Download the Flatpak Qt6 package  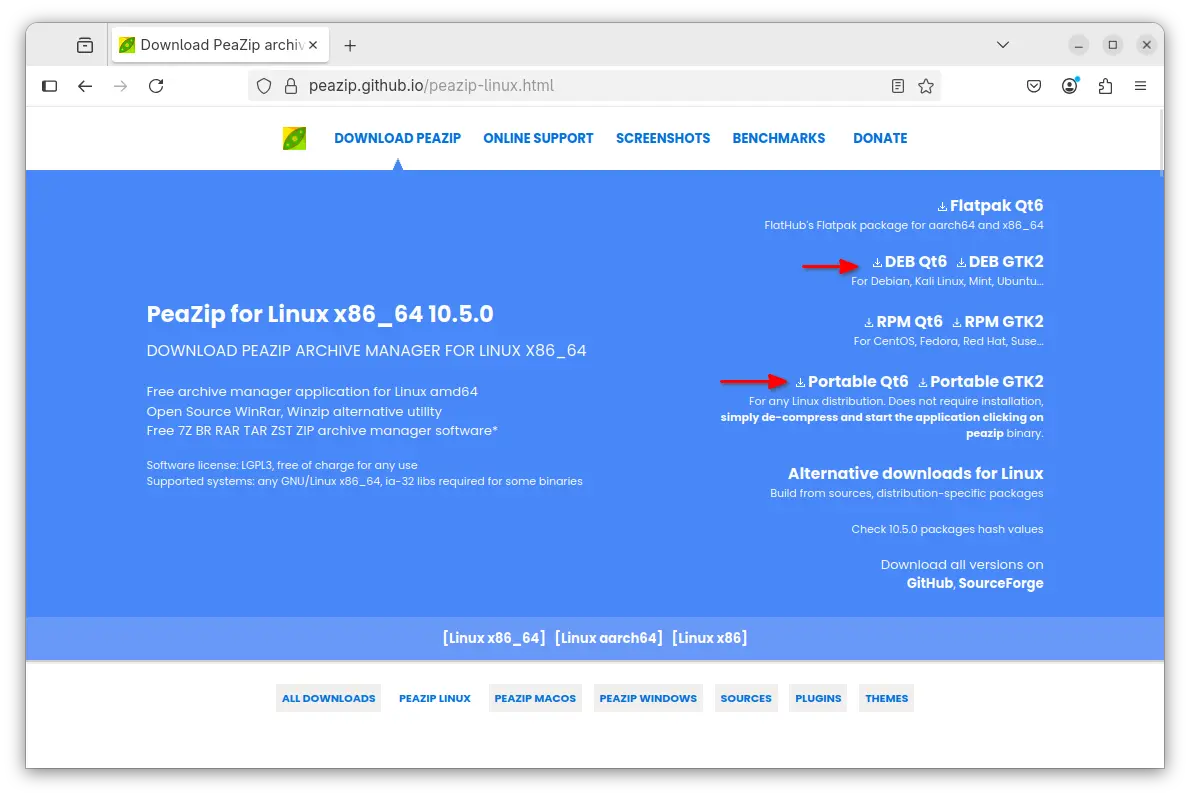990,206
